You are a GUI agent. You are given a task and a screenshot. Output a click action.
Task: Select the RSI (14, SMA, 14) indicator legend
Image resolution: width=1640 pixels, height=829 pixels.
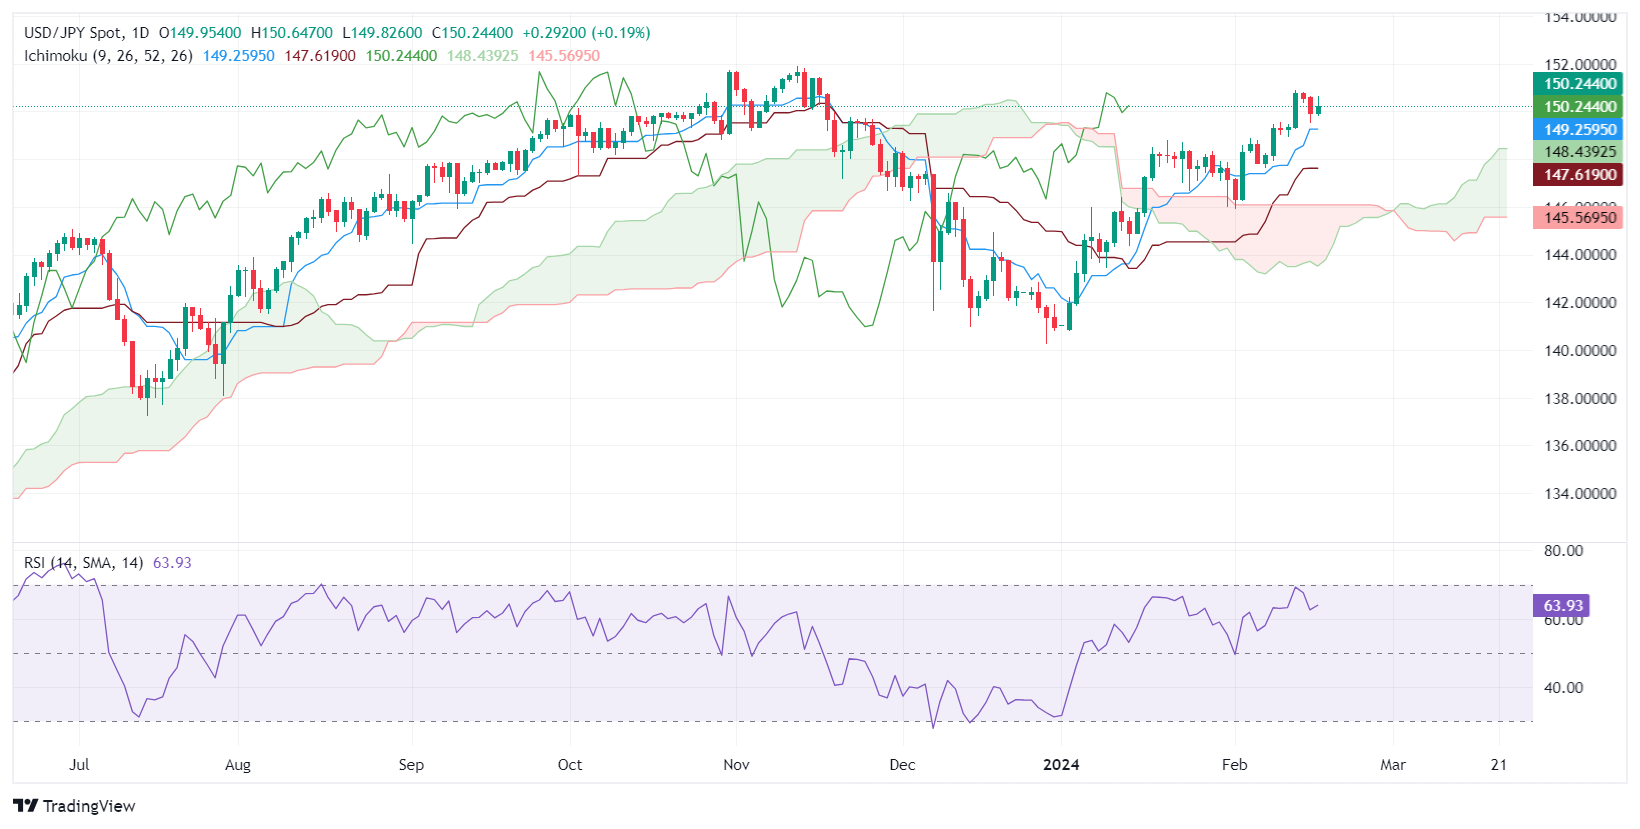pyautogui.click(x=84, y=563)
